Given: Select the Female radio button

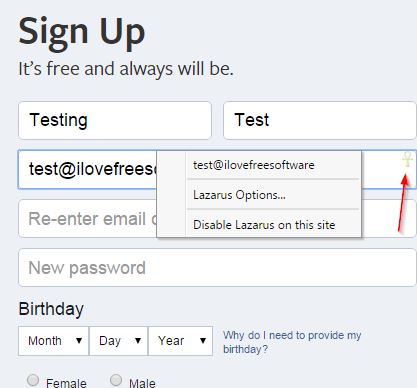Looking at the screenshot, I should tap(33, 380).
